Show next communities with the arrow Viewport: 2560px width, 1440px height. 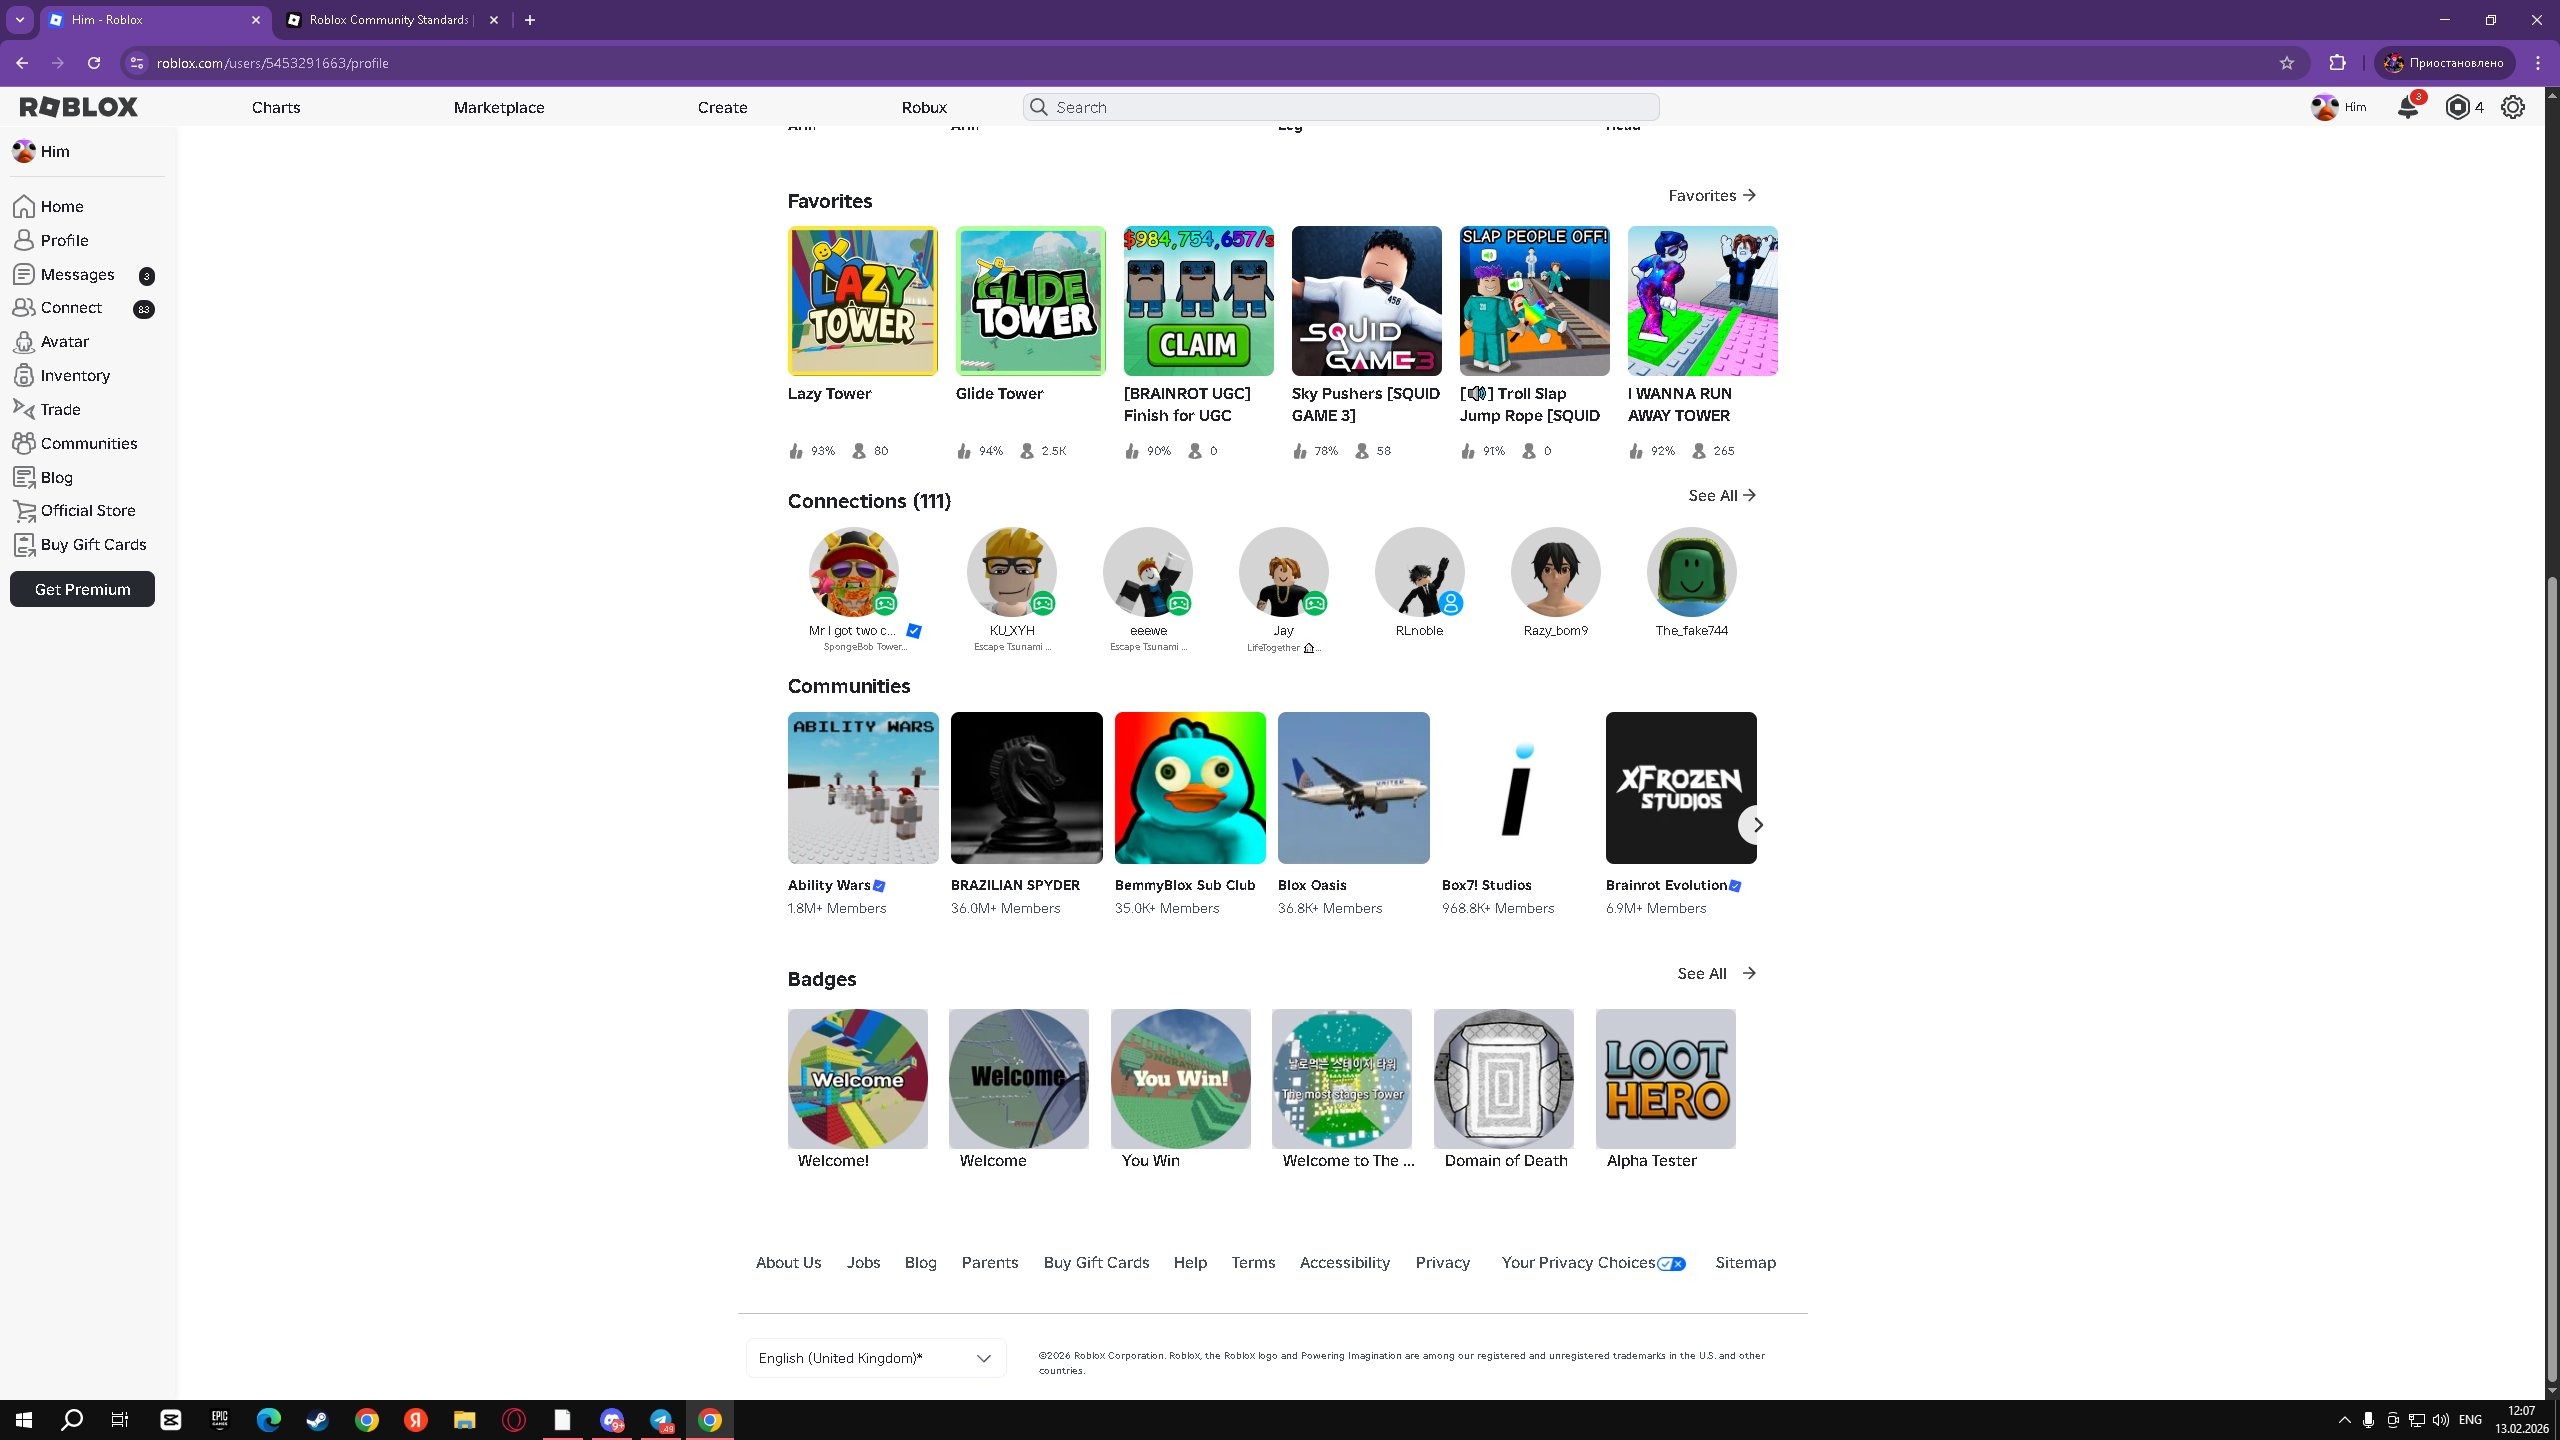(1757, 825)
